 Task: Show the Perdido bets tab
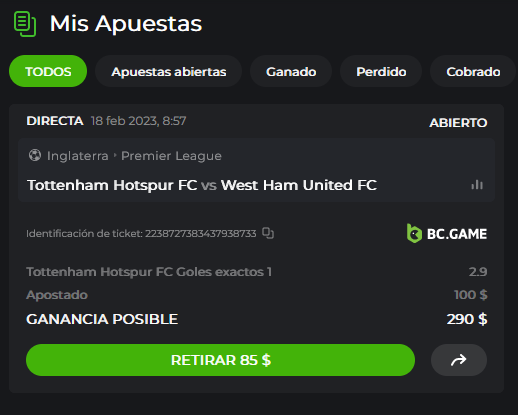(x=381, y=71)
